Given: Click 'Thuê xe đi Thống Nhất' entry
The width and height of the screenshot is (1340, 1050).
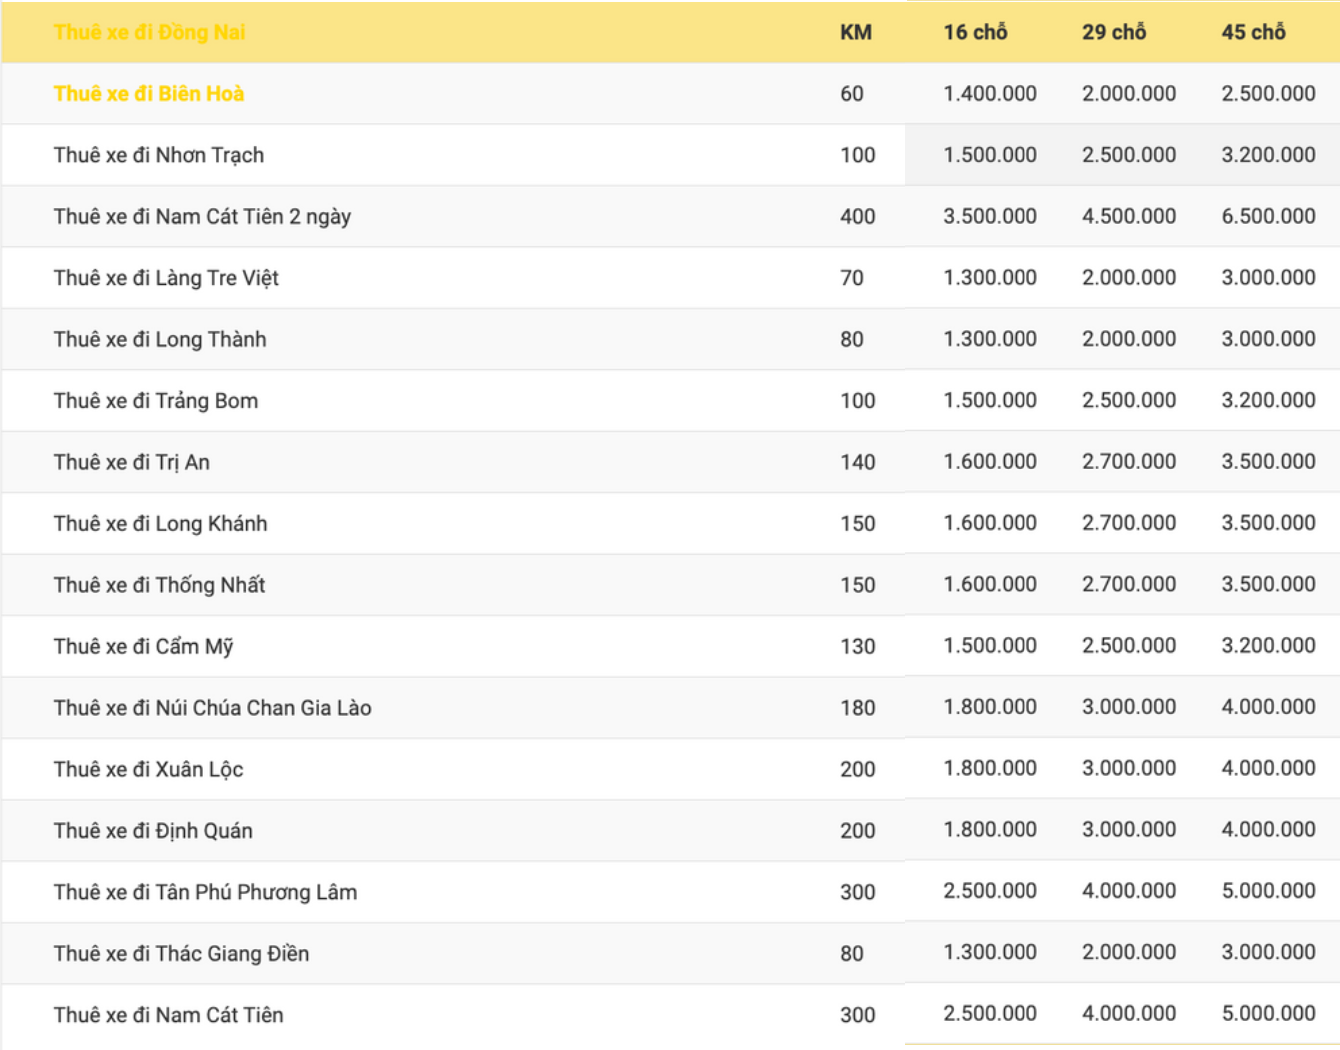Looking at the screenshot, I should click(x=159, y=585).
